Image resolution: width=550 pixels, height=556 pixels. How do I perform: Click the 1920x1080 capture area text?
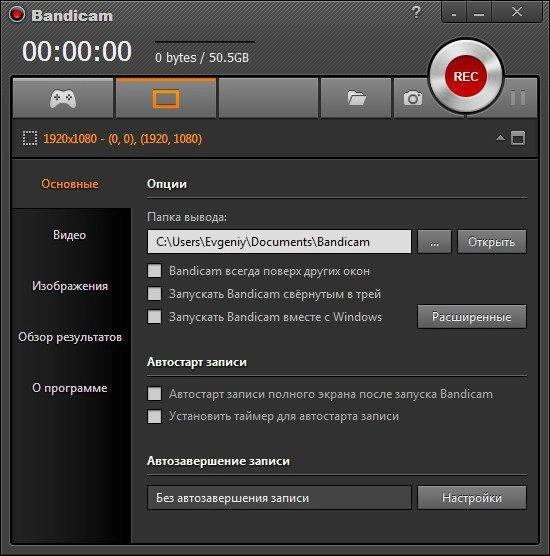coord(122,138)
